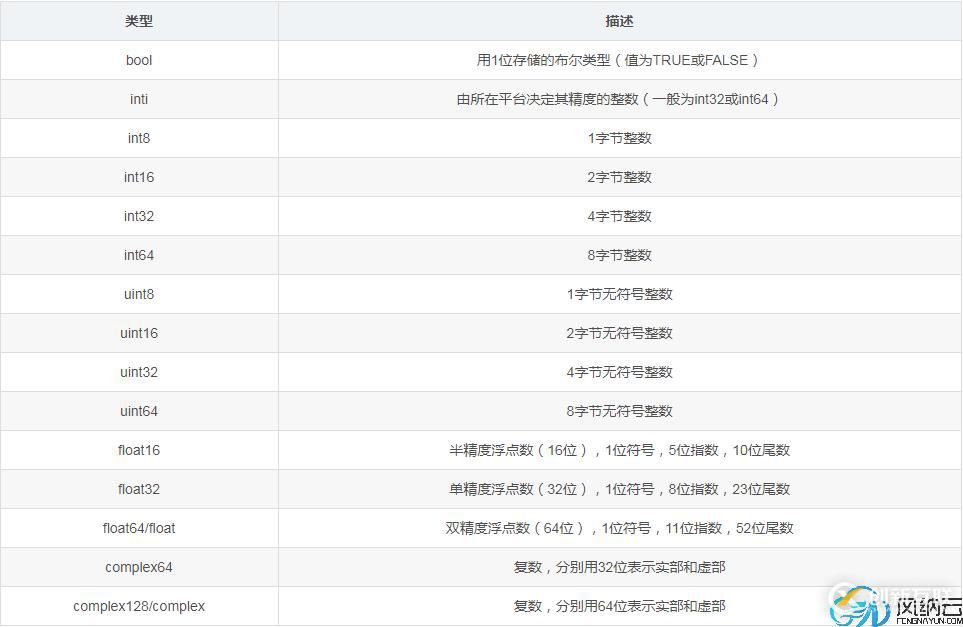Click the description 用1位存储的布尔类型
The height and width of the screenshot is (627, 963).
coord(618,60)
